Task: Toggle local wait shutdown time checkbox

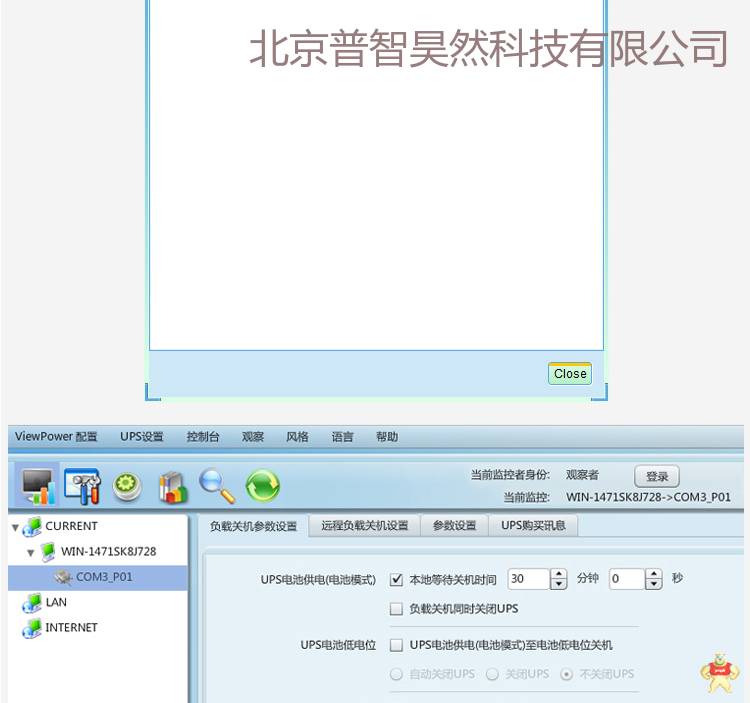Action: click(x=396, y=580)
